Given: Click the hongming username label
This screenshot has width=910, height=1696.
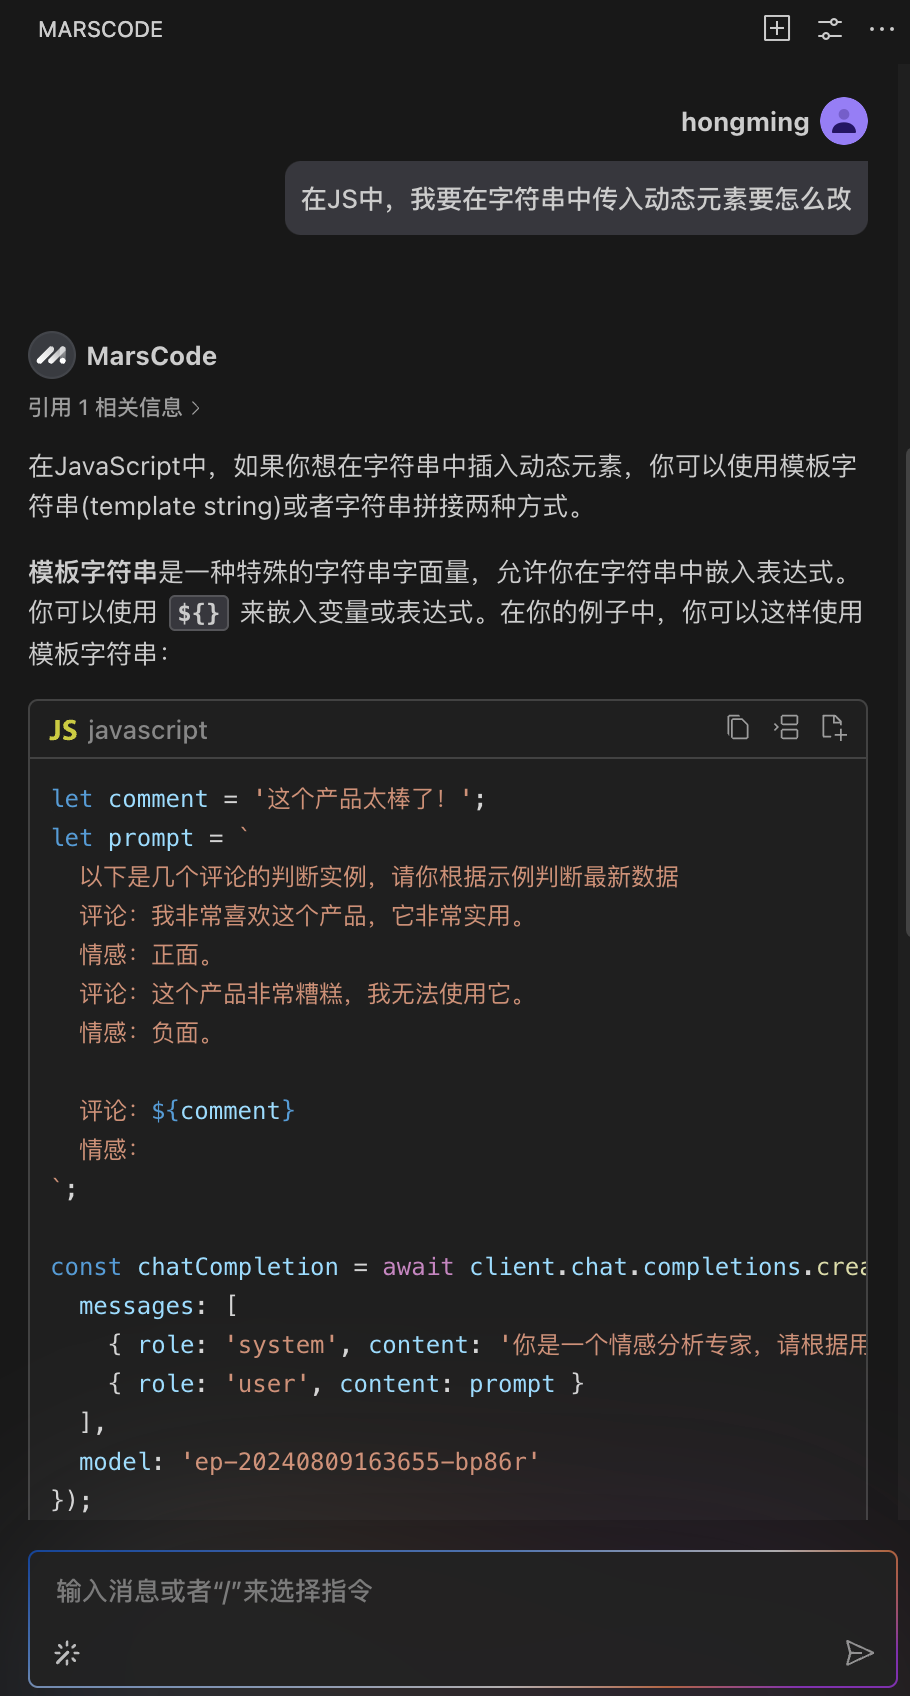Looking at the screenshot, I should click(745, 122).
